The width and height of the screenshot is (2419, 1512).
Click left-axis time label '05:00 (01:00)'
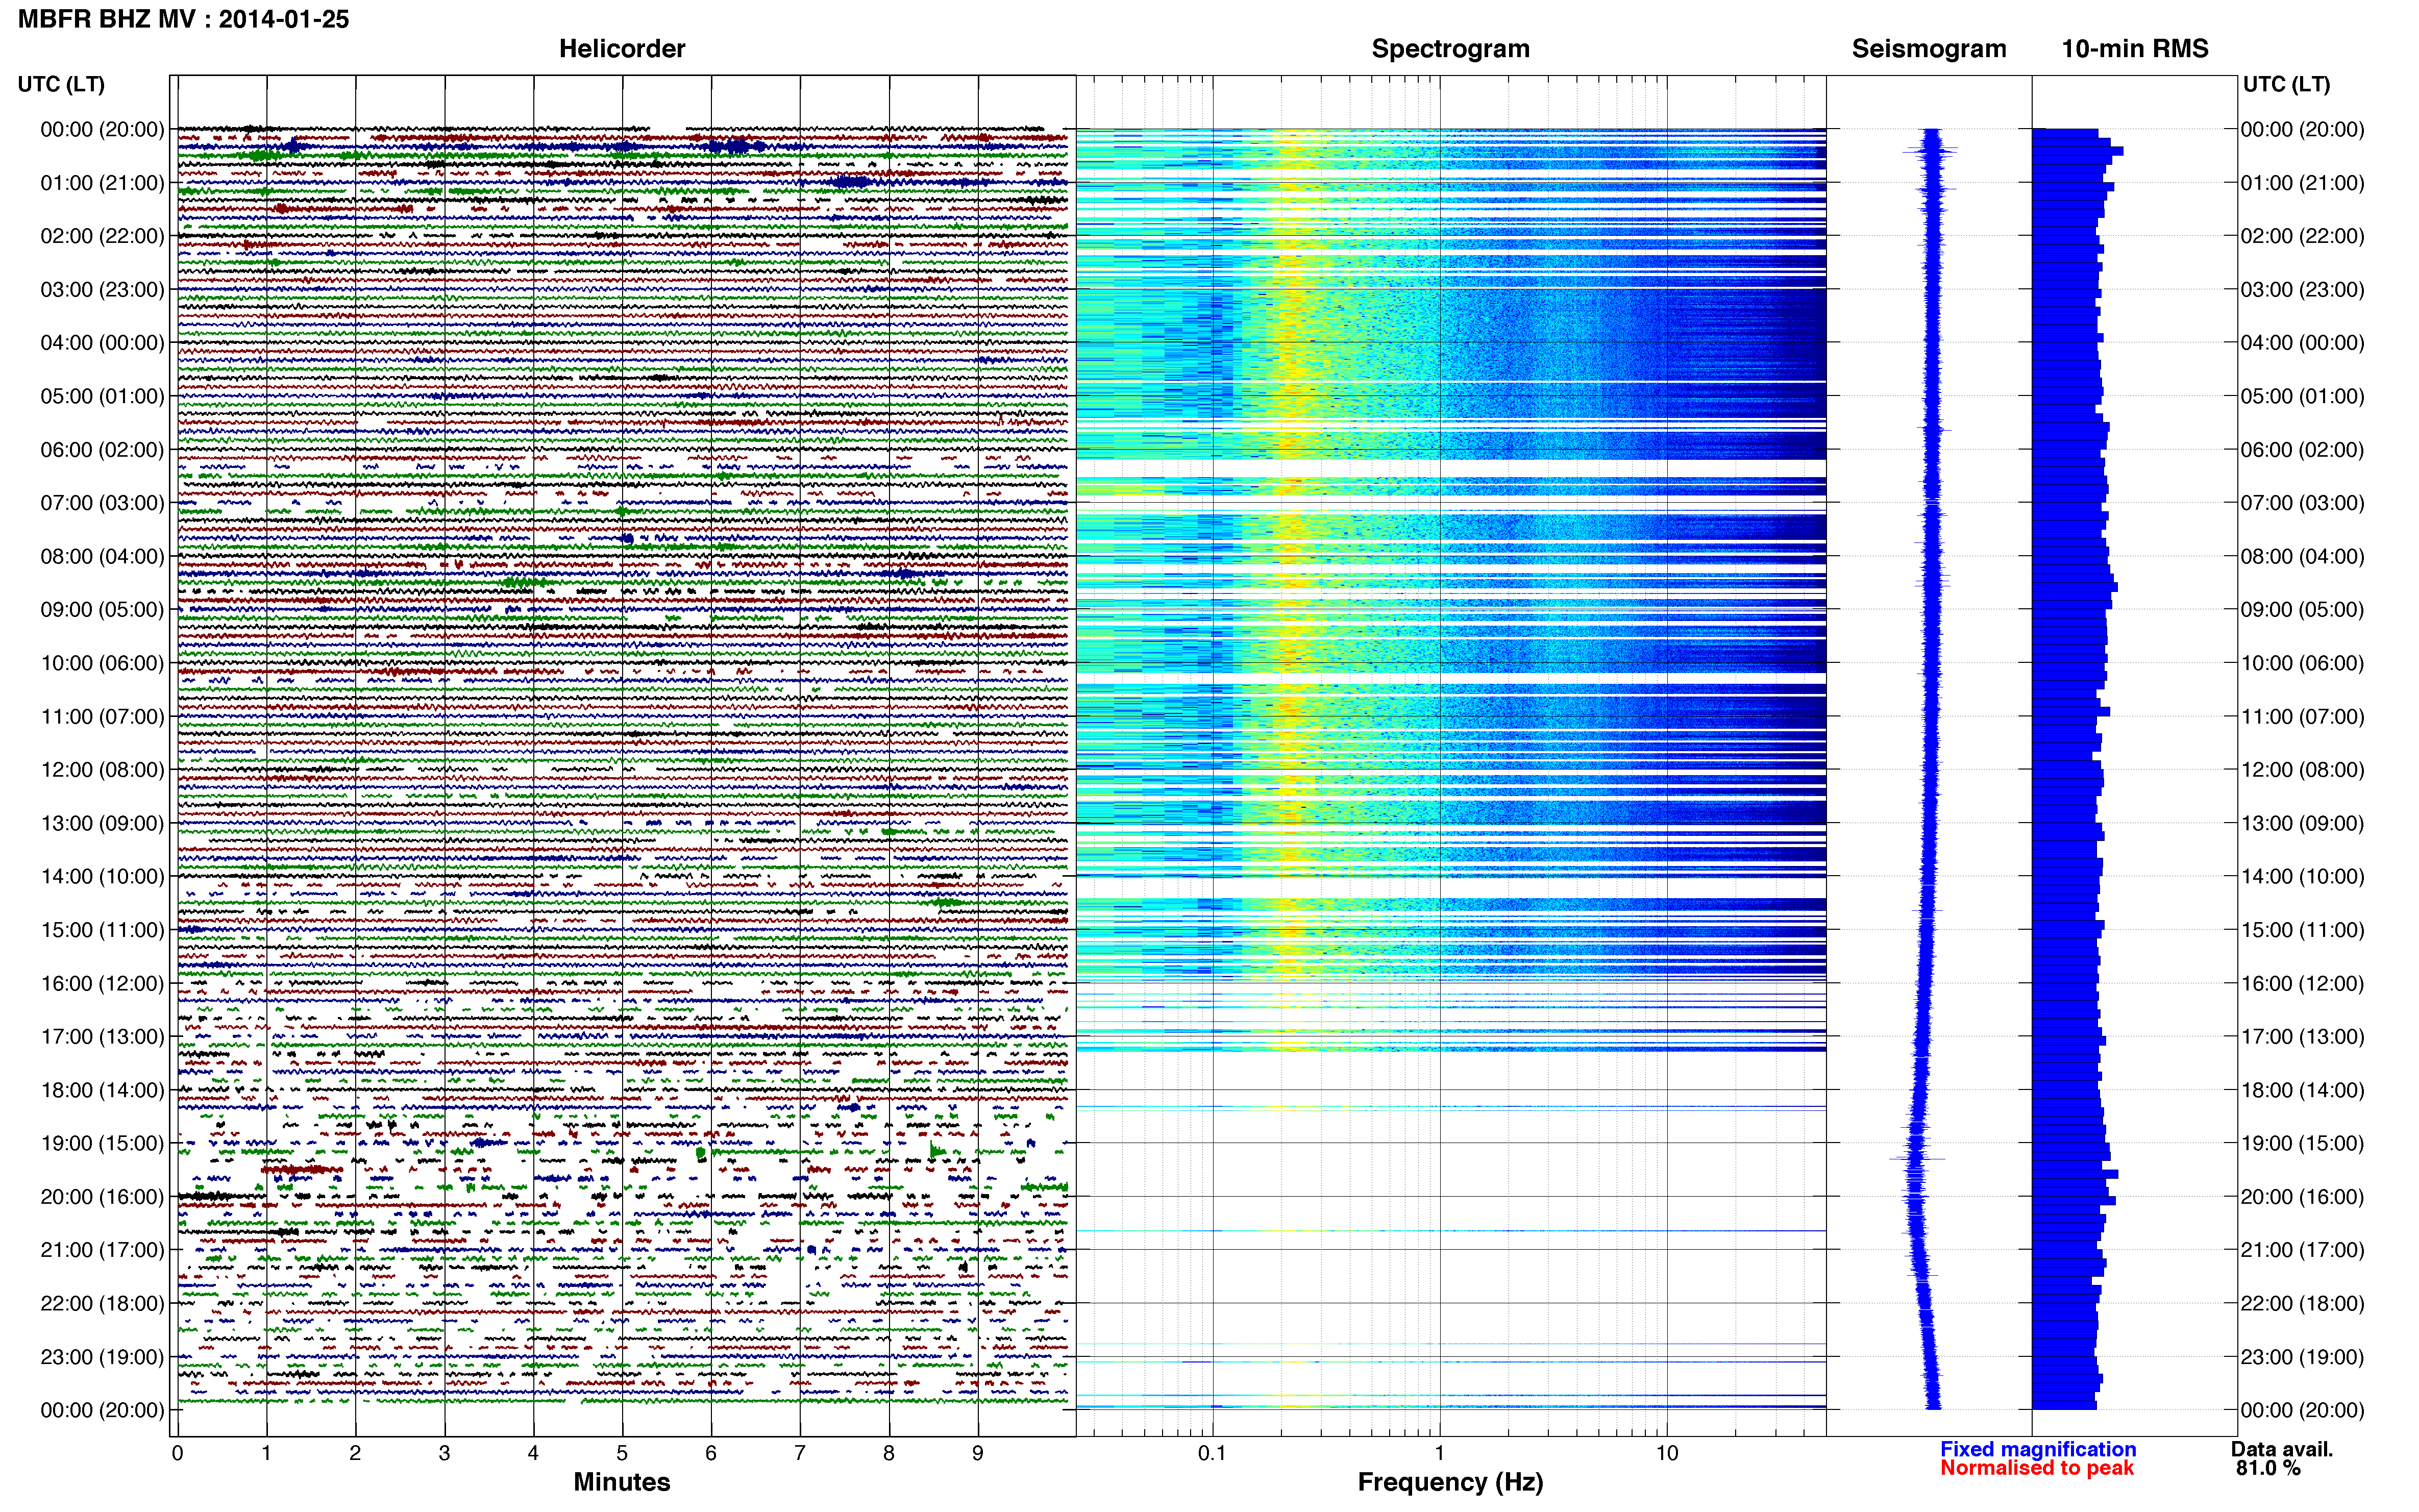tap(102, 396)
